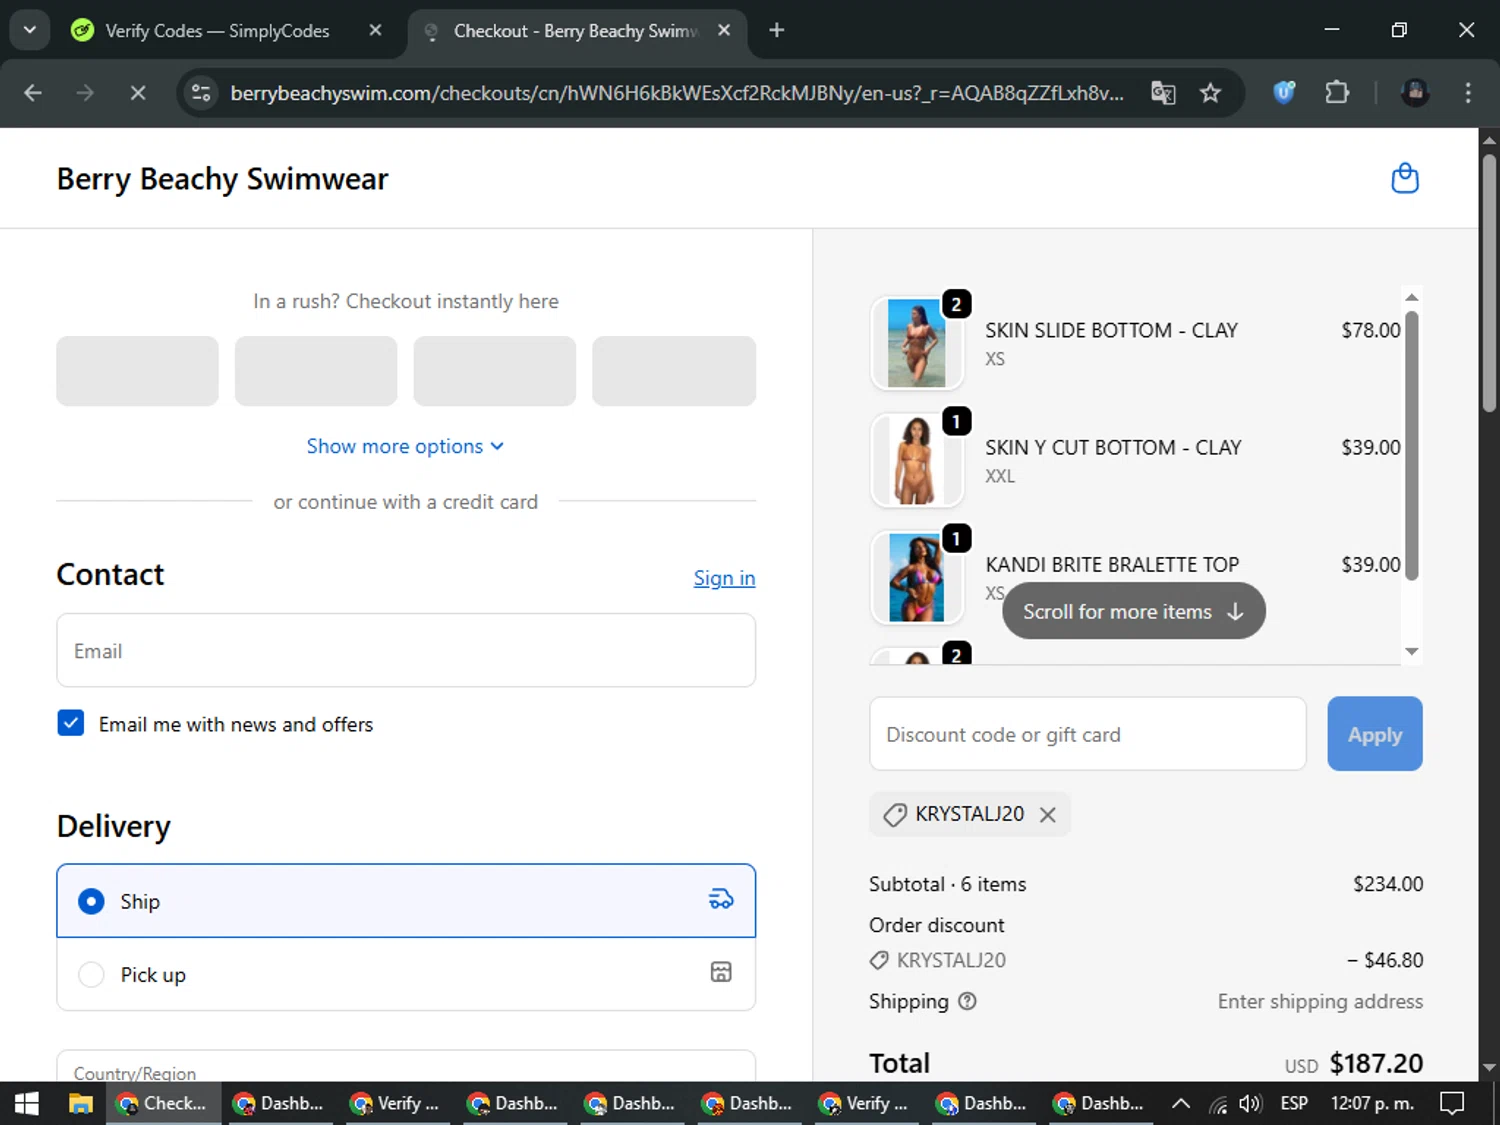Screen dimensions: 1500x1125
Task: Bookmark this page with the star icon
Action: (1211, 93)
